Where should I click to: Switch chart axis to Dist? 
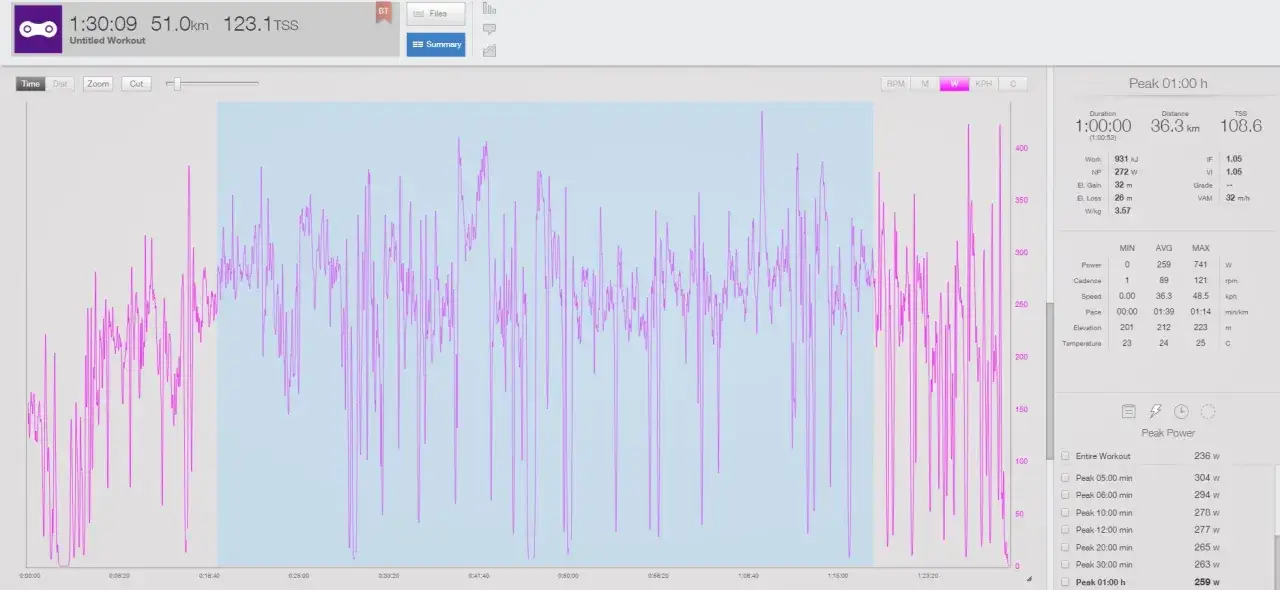click(60, 84)
